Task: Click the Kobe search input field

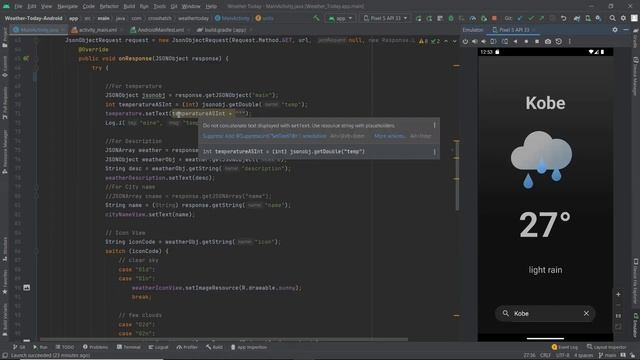Action: [545, 313]
